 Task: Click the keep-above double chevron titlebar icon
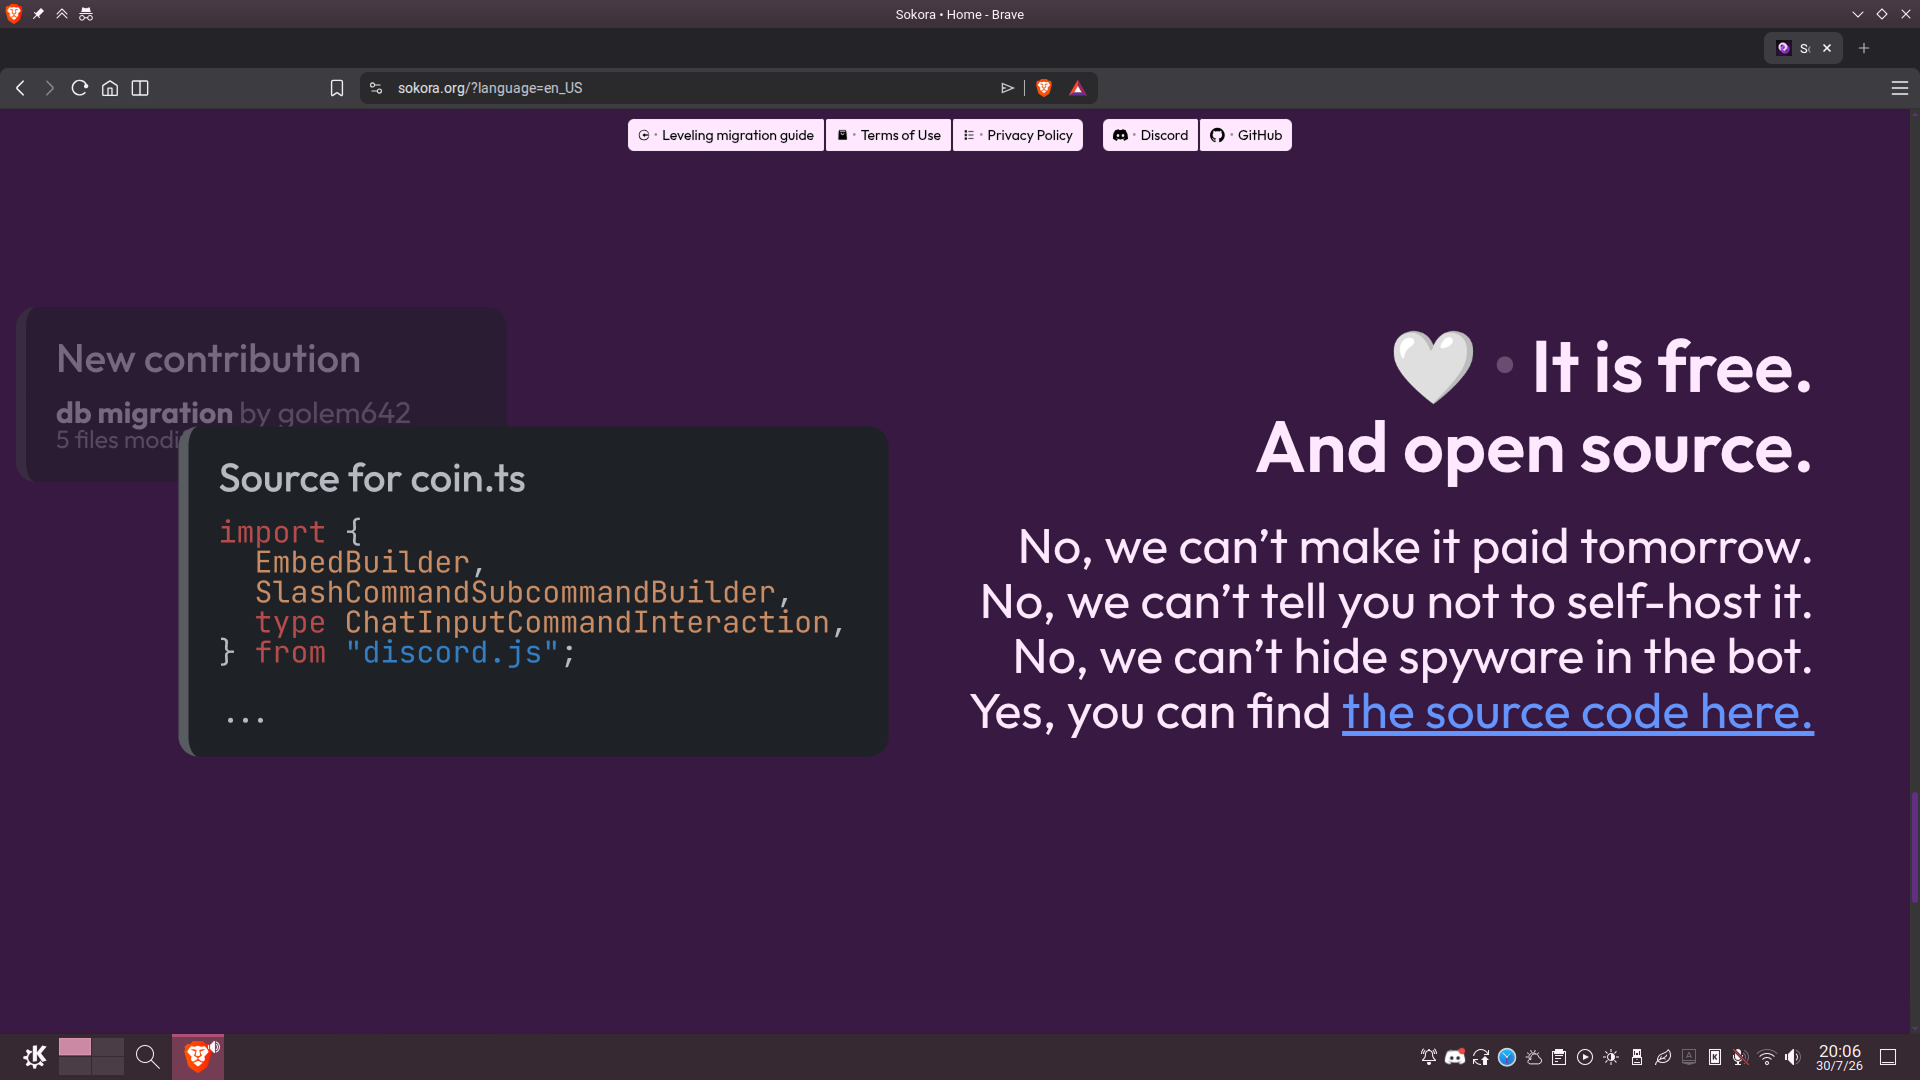(62, 14)
